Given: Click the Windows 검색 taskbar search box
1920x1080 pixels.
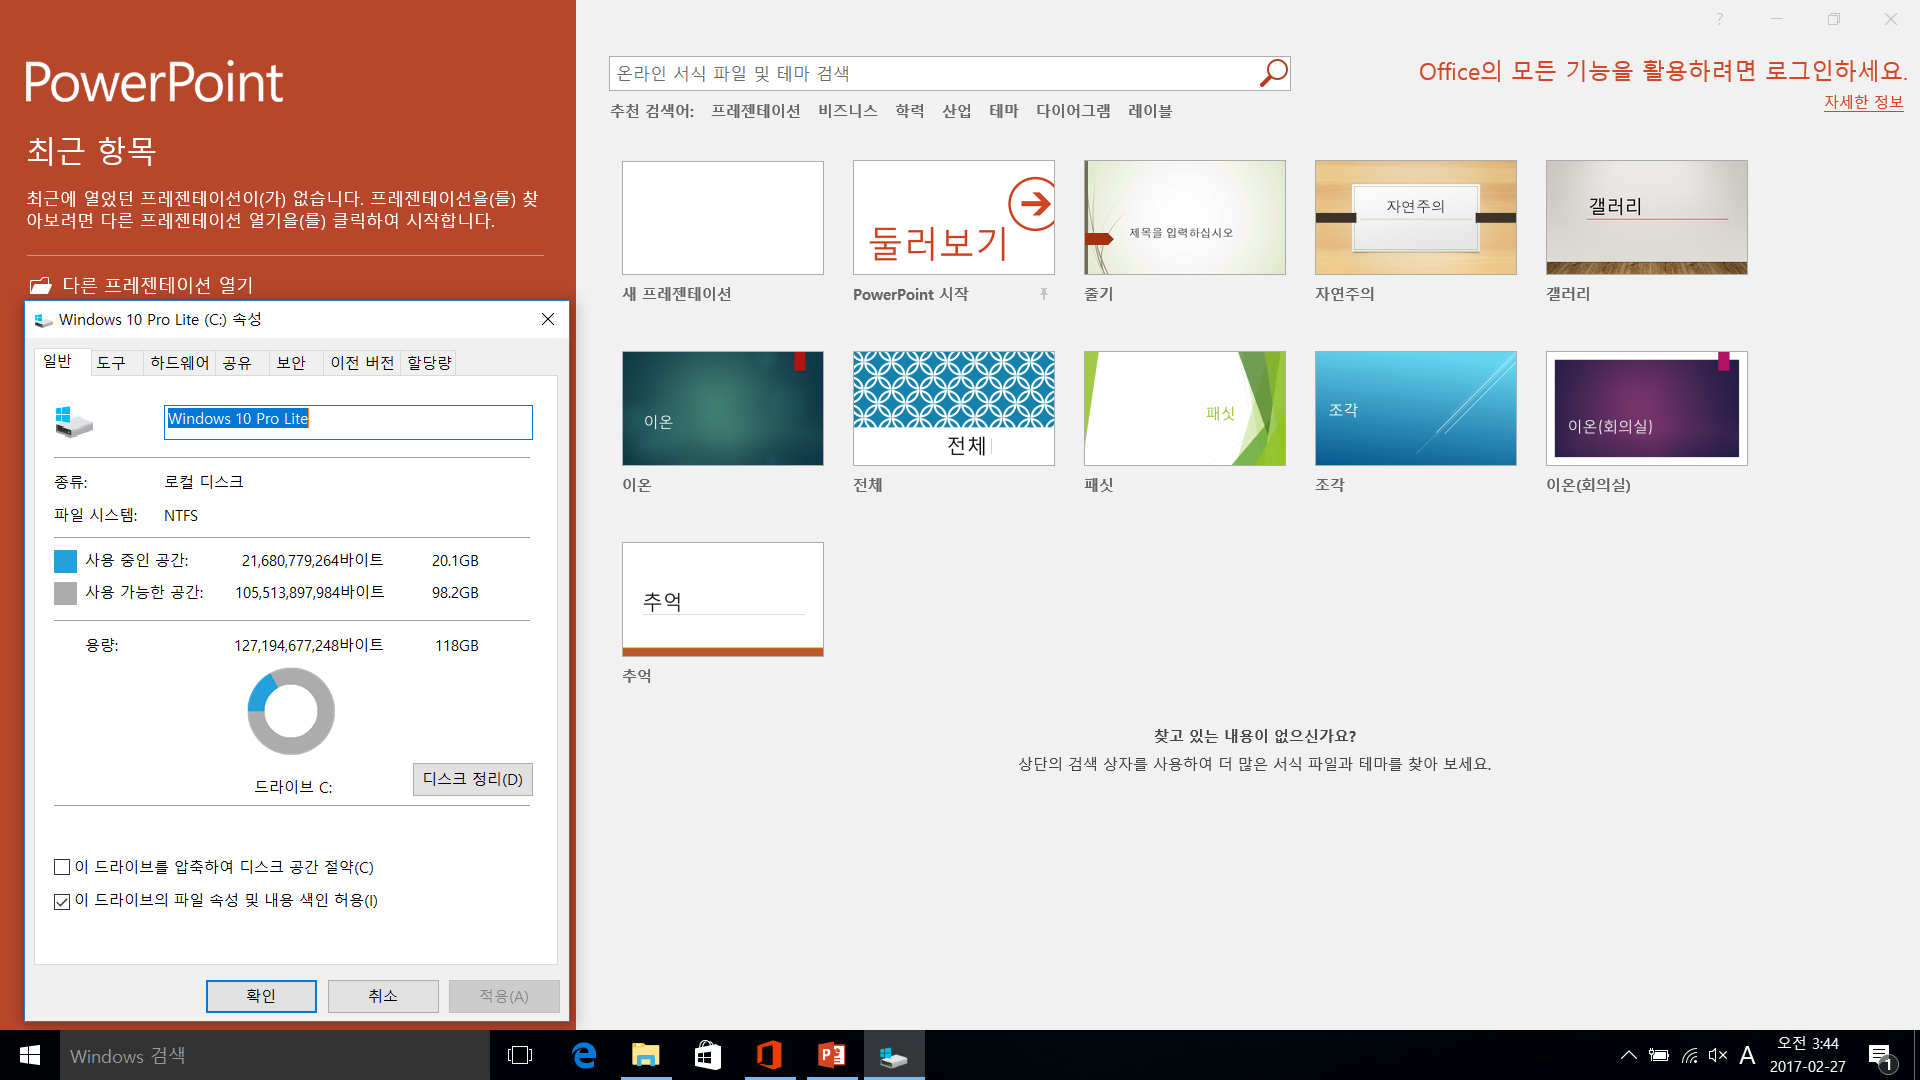Looking at the screenshot, I should pyautogui.click(x=275, y=1055).
